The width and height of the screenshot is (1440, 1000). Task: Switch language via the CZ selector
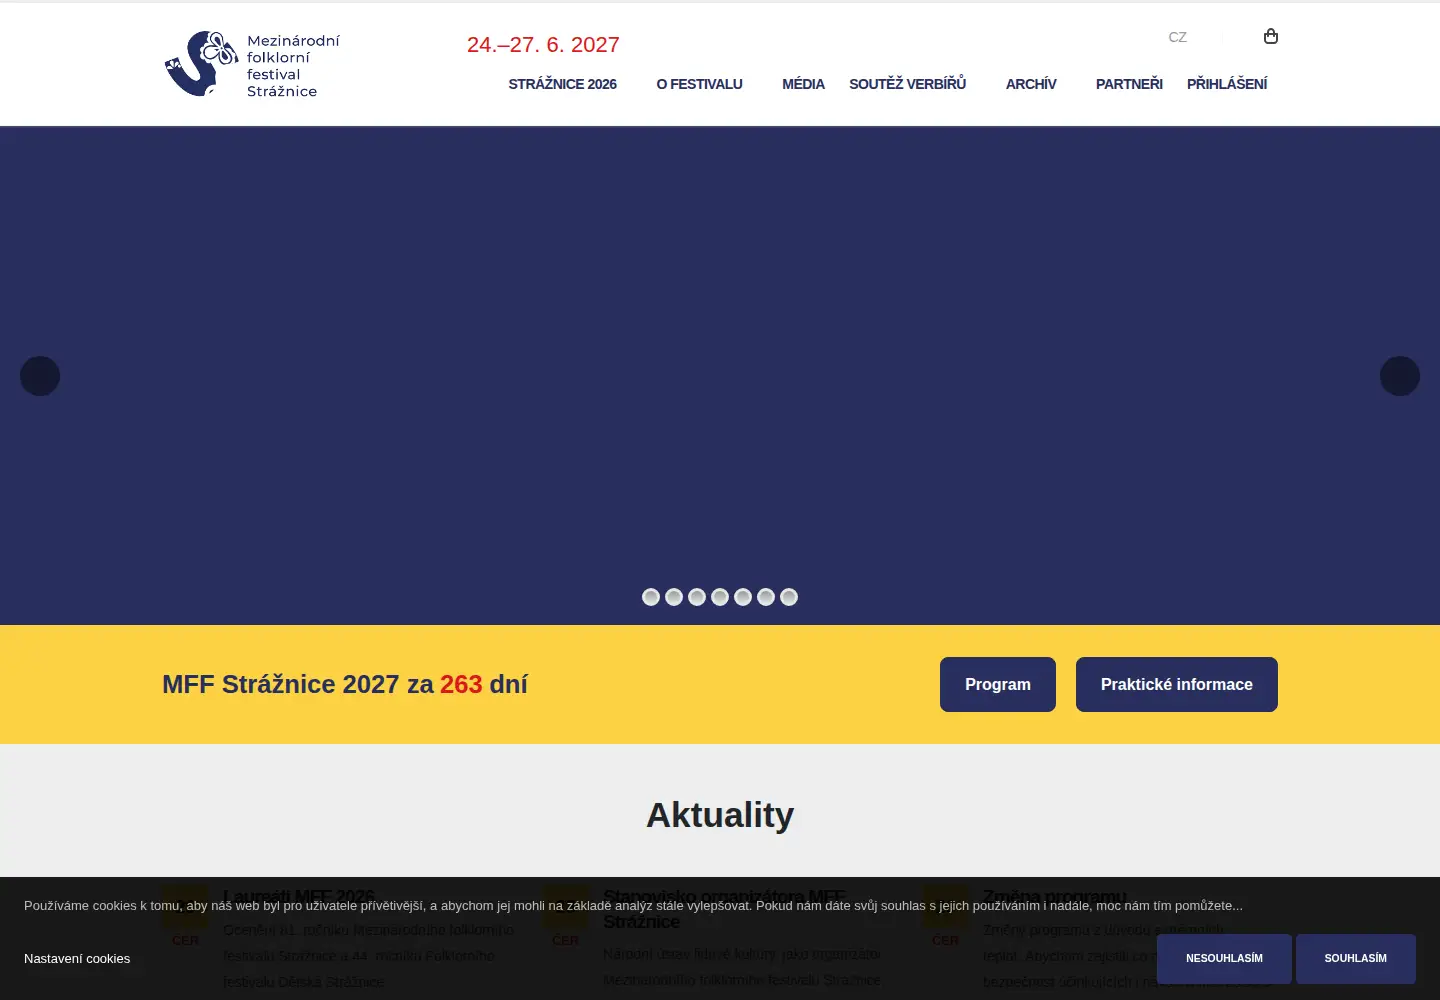point(1178,37)
